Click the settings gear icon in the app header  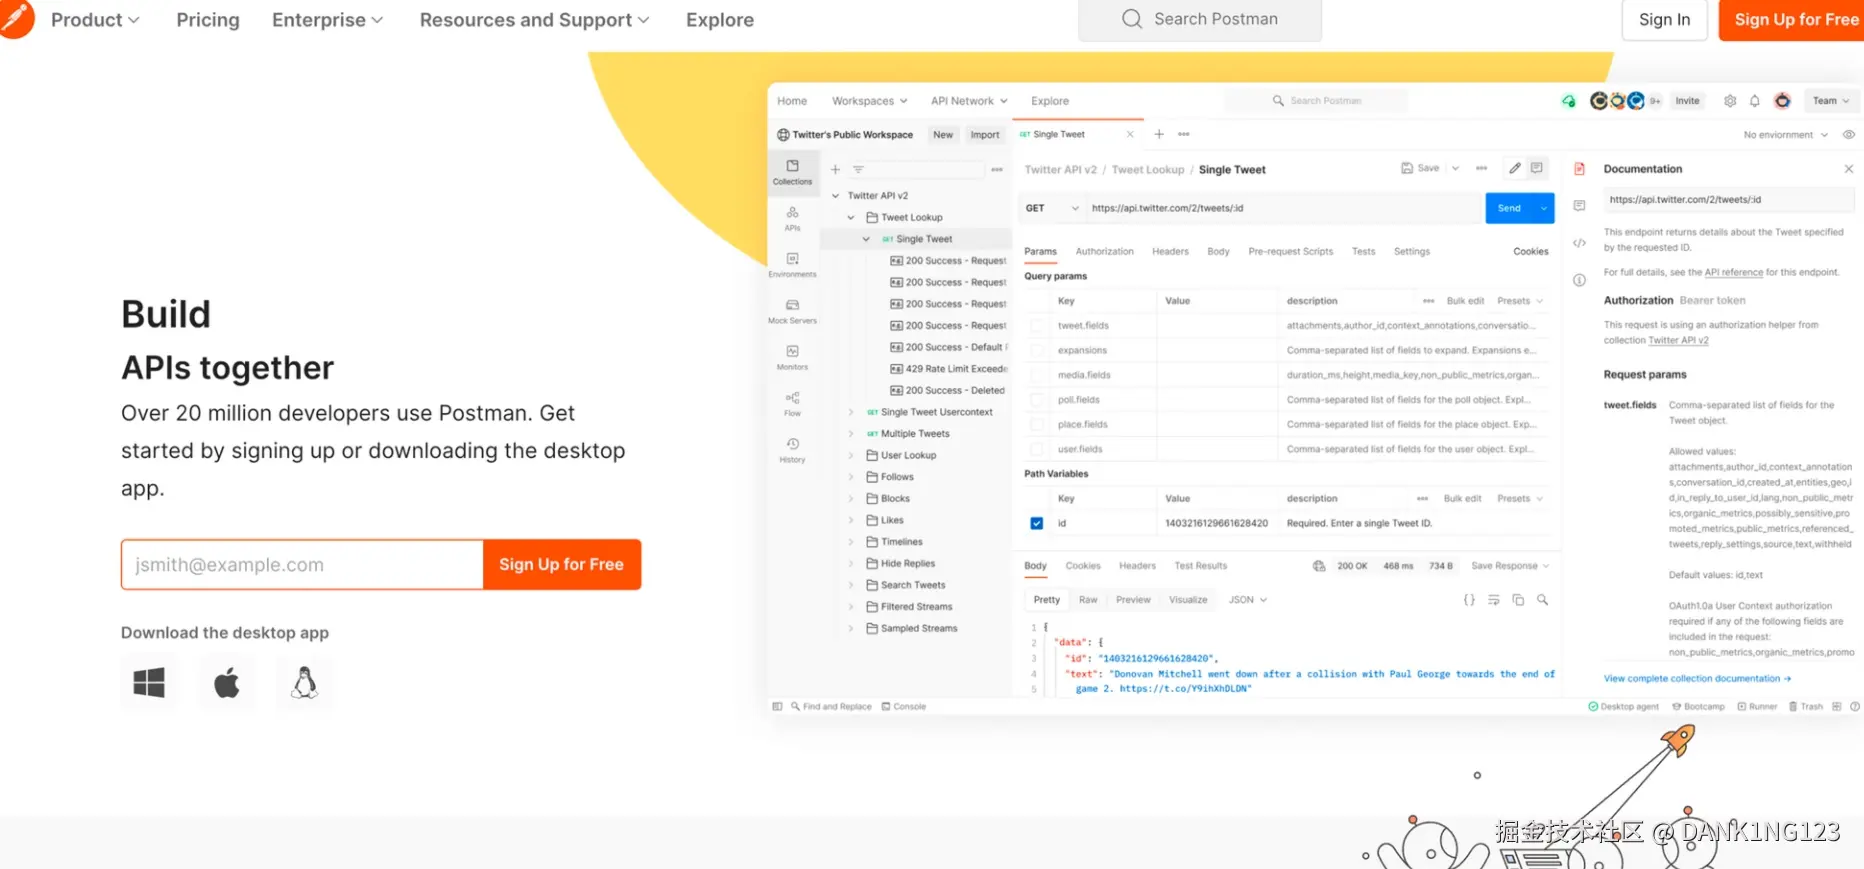pos(1730,101)
